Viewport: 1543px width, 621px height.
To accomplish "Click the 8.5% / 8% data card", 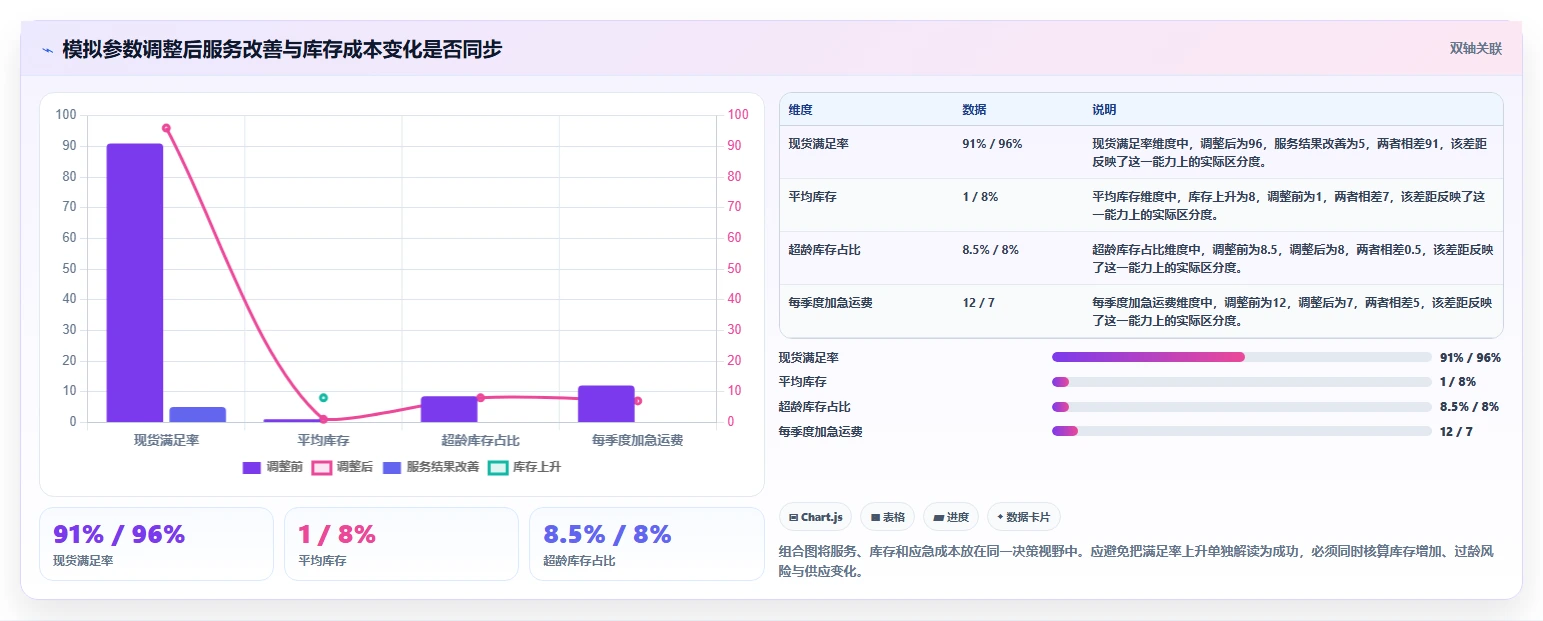I will 646,544.
